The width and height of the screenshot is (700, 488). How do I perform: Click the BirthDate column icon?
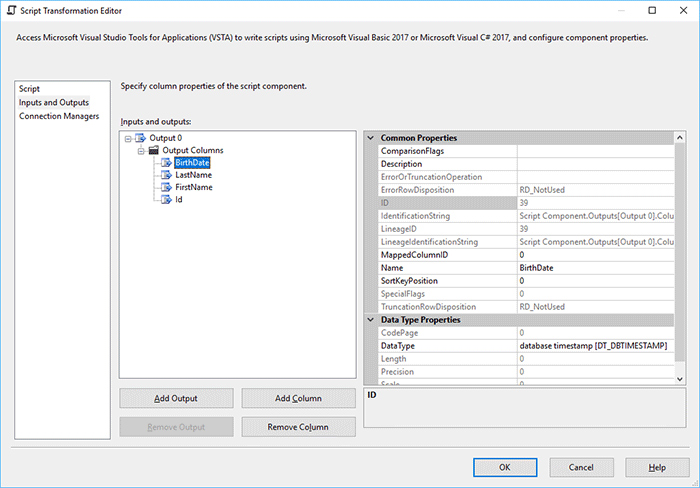[166, 163]
